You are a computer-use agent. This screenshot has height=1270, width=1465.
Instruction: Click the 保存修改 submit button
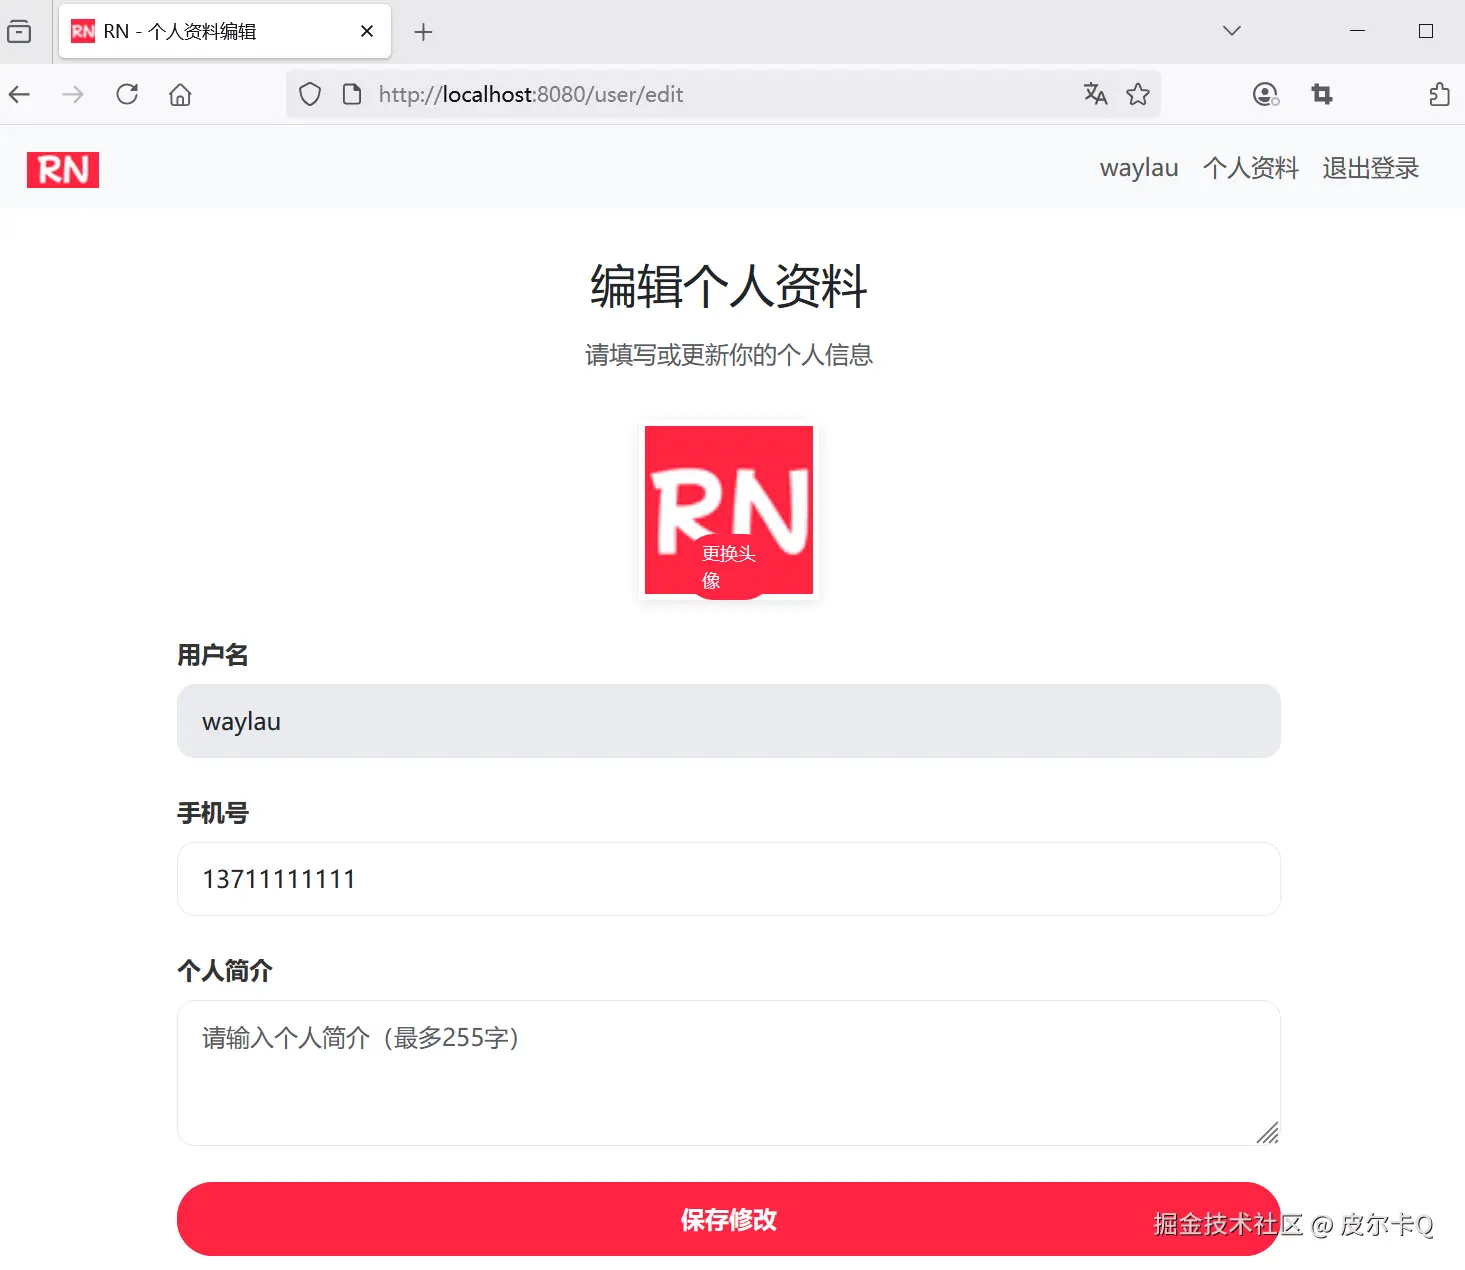click(x=728, y=1219)
